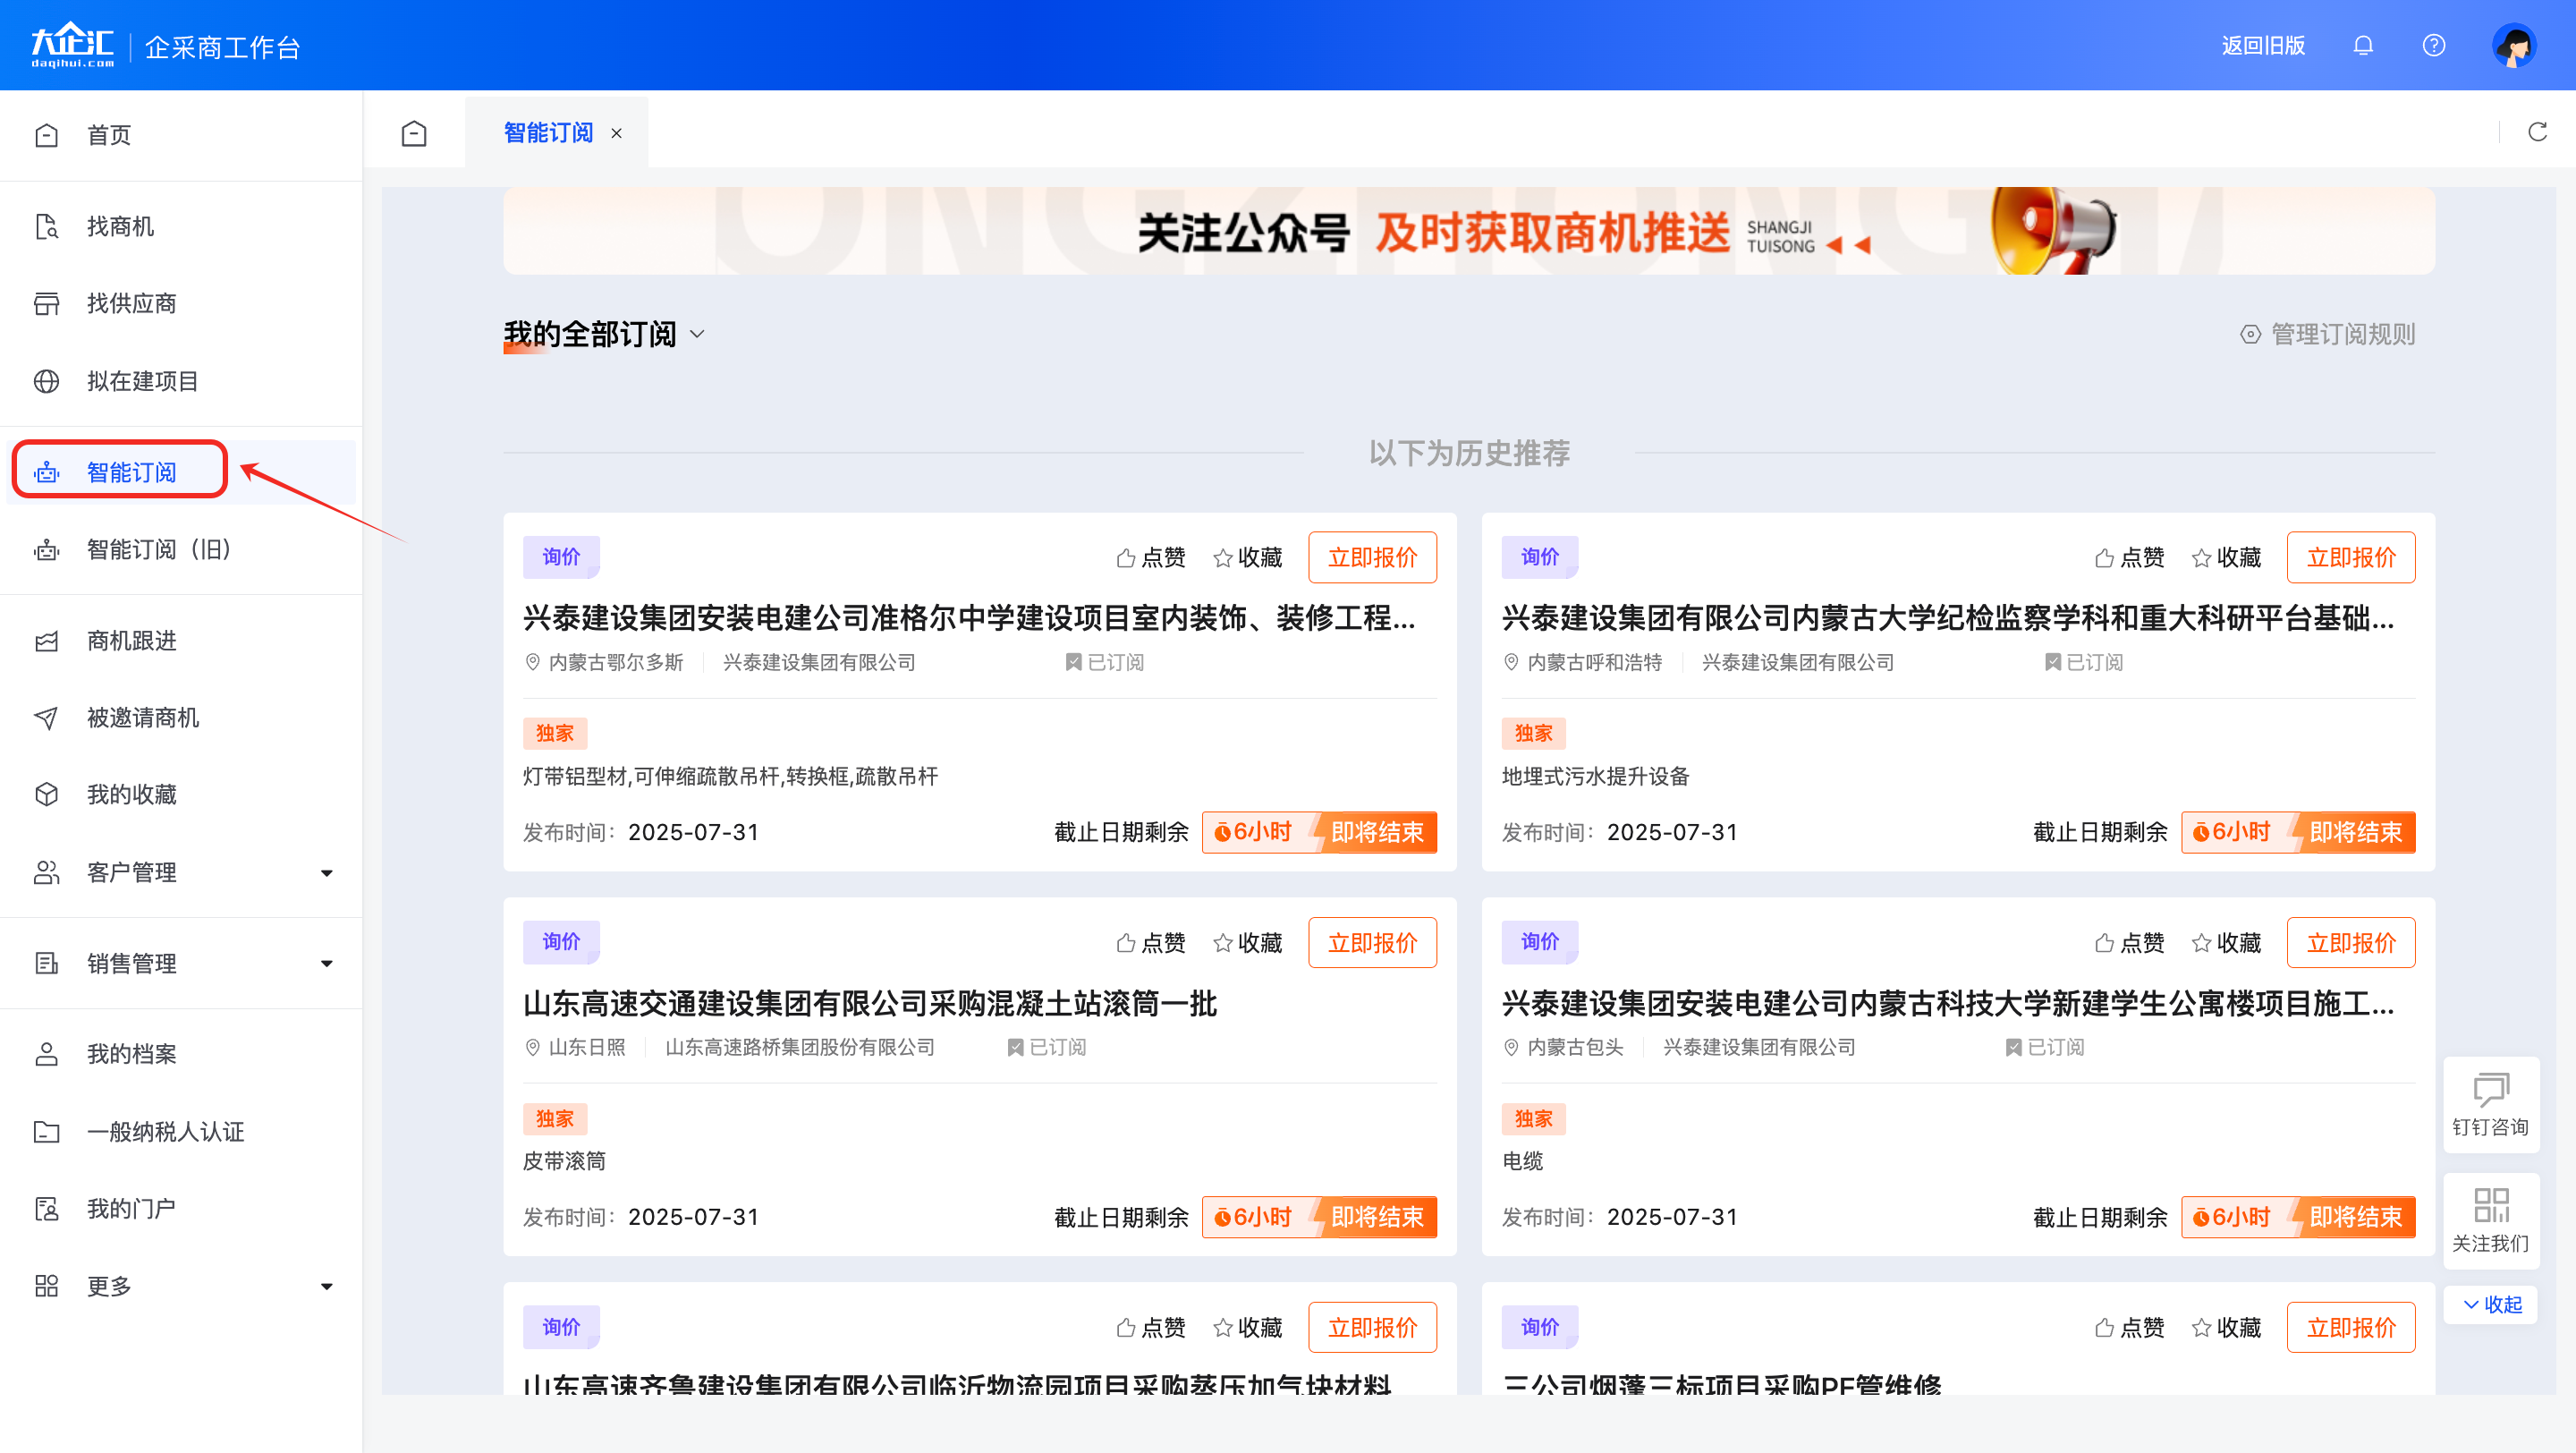The height and width of the screenshot is (1453, 2576).
Task: Click the 找供应商 store icon
Action: [x=46, y=303]
